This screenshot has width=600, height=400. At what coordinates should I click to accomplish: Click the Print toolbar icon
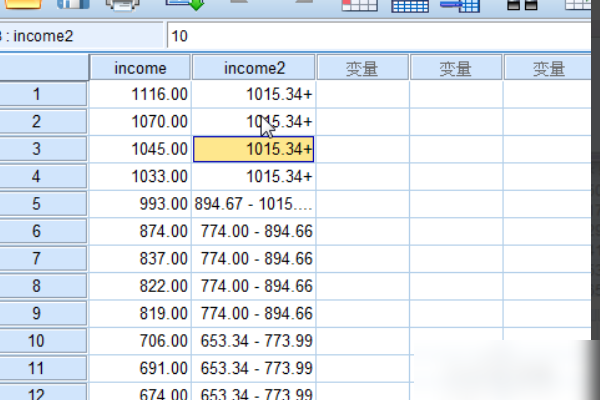click(122, 5)
